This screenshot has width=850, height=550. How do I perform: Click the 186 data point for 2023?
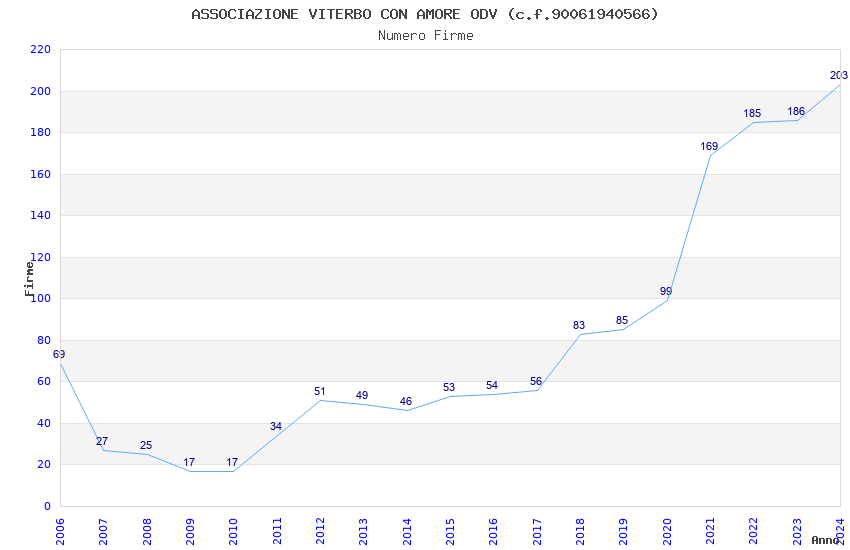[x=796, y=112]
